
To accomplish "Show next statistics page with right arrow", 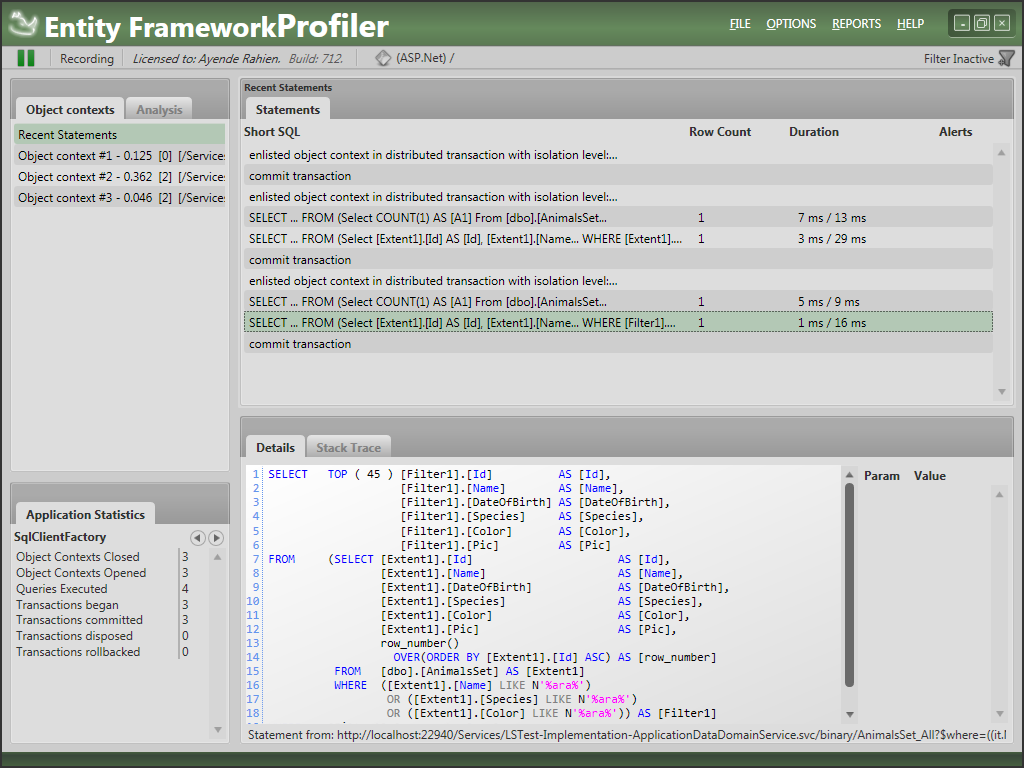I will 216,537.
